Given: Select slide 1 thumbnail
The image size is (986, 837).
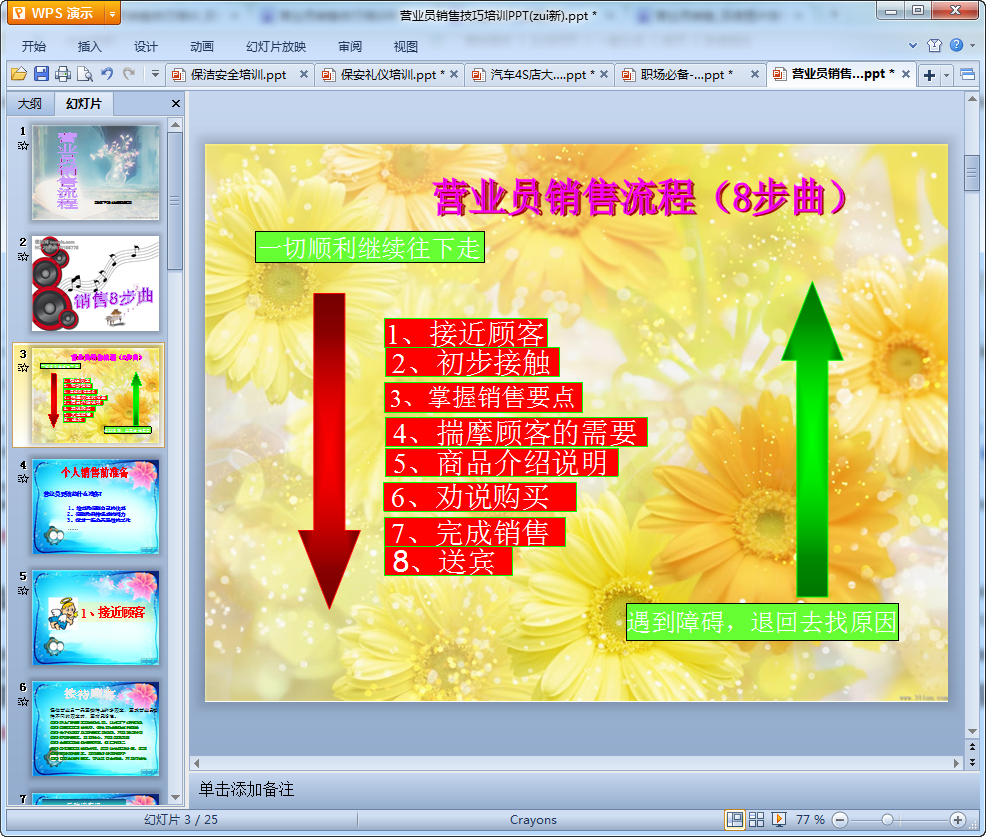Looking at the screenshot, I should [96, 172].
